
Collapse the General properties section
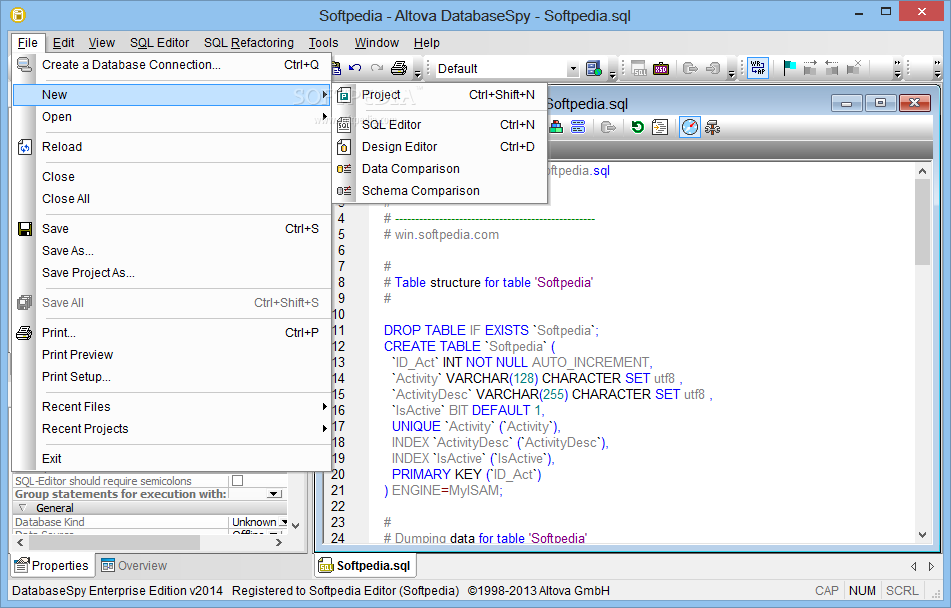pyautogui.click(x=22, y=508)
